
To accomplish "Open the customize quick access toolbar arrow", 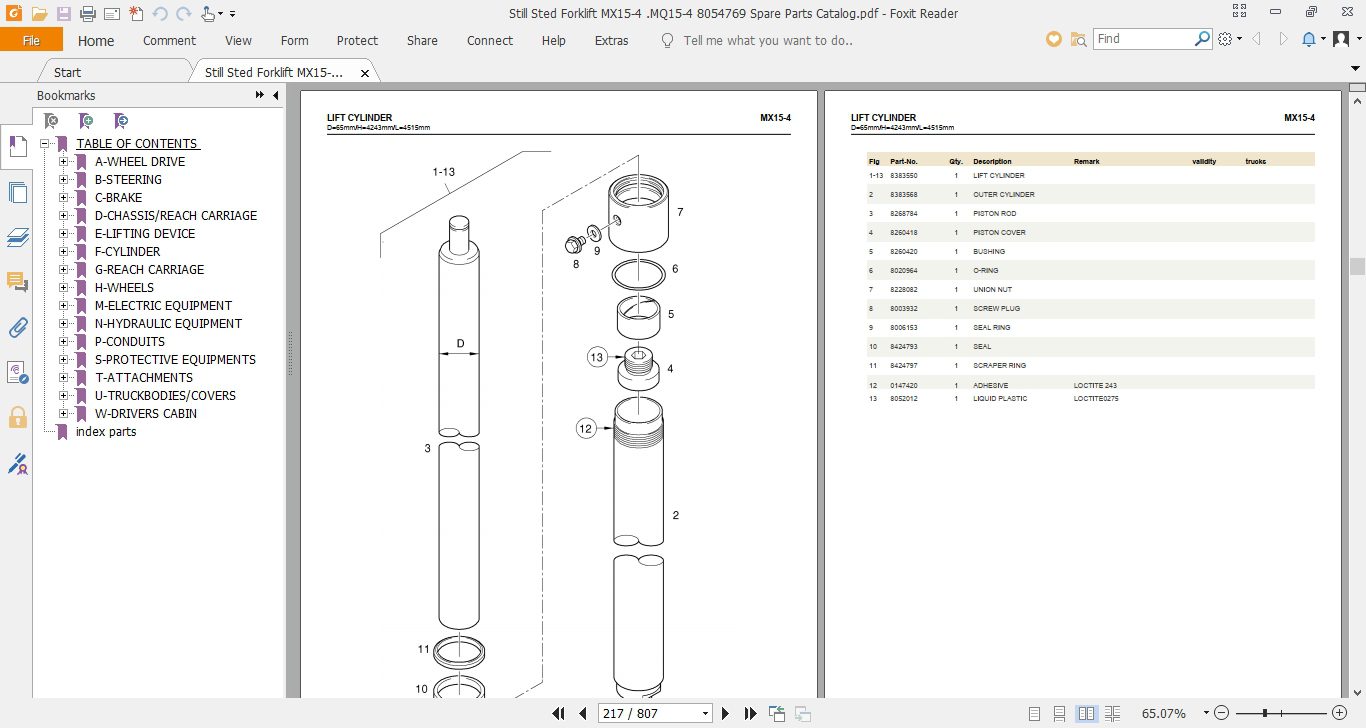I will tap(233, 14).
